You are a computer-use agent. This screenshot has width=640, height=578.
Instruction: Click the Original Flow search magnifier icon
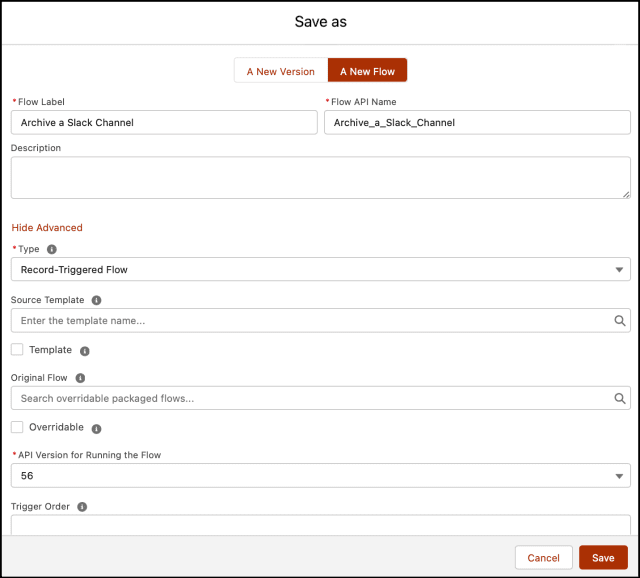620,398
